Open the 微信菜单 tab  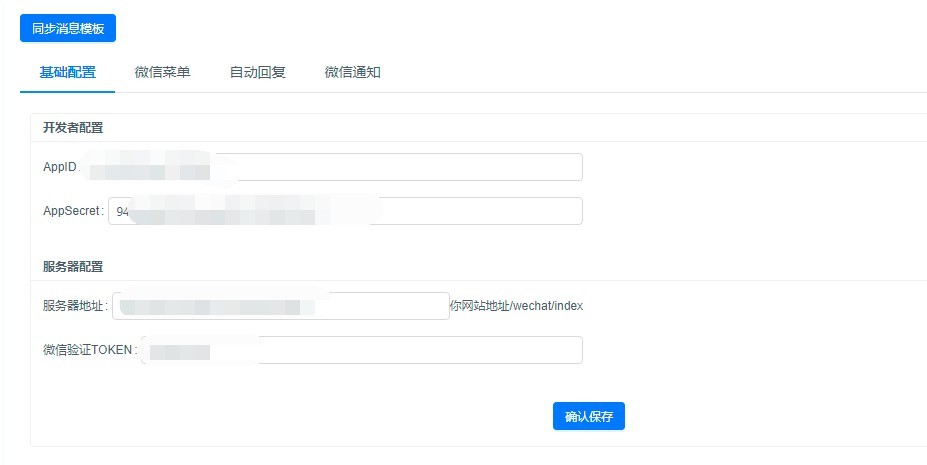(x=162, y=72)
